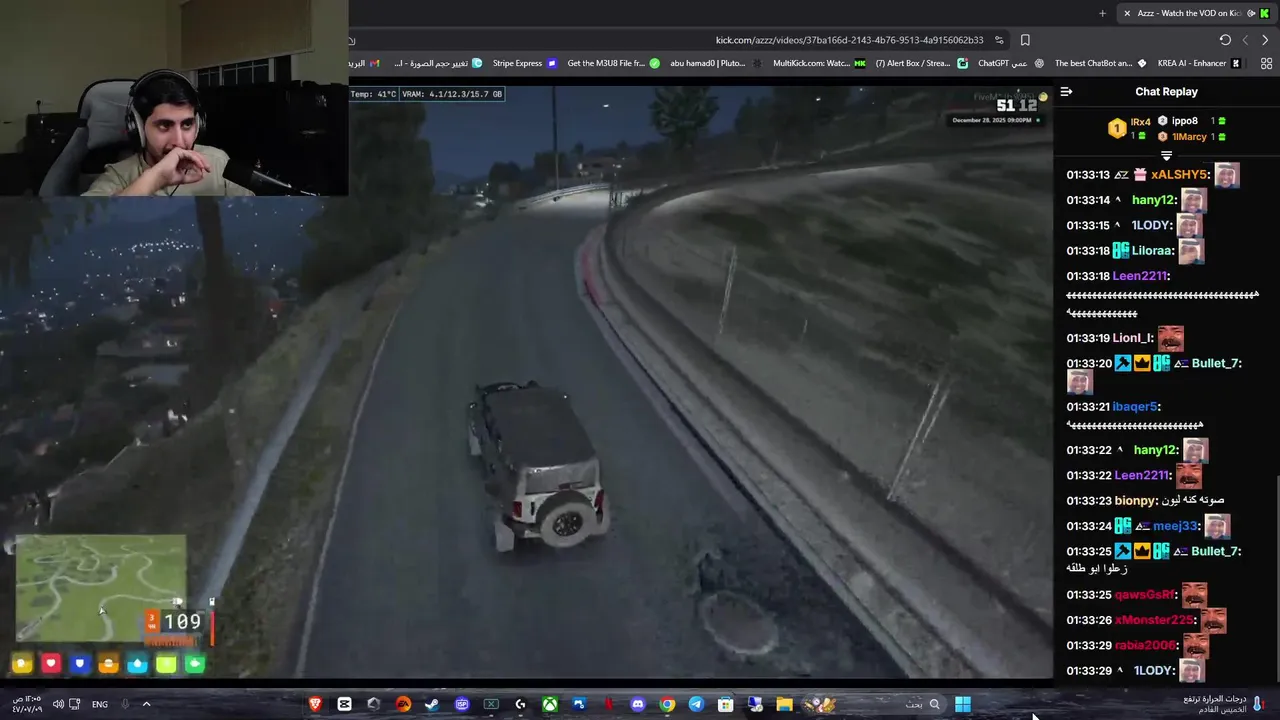
Task: Click the OG badge beside Liloraa
Action: 1121,251
